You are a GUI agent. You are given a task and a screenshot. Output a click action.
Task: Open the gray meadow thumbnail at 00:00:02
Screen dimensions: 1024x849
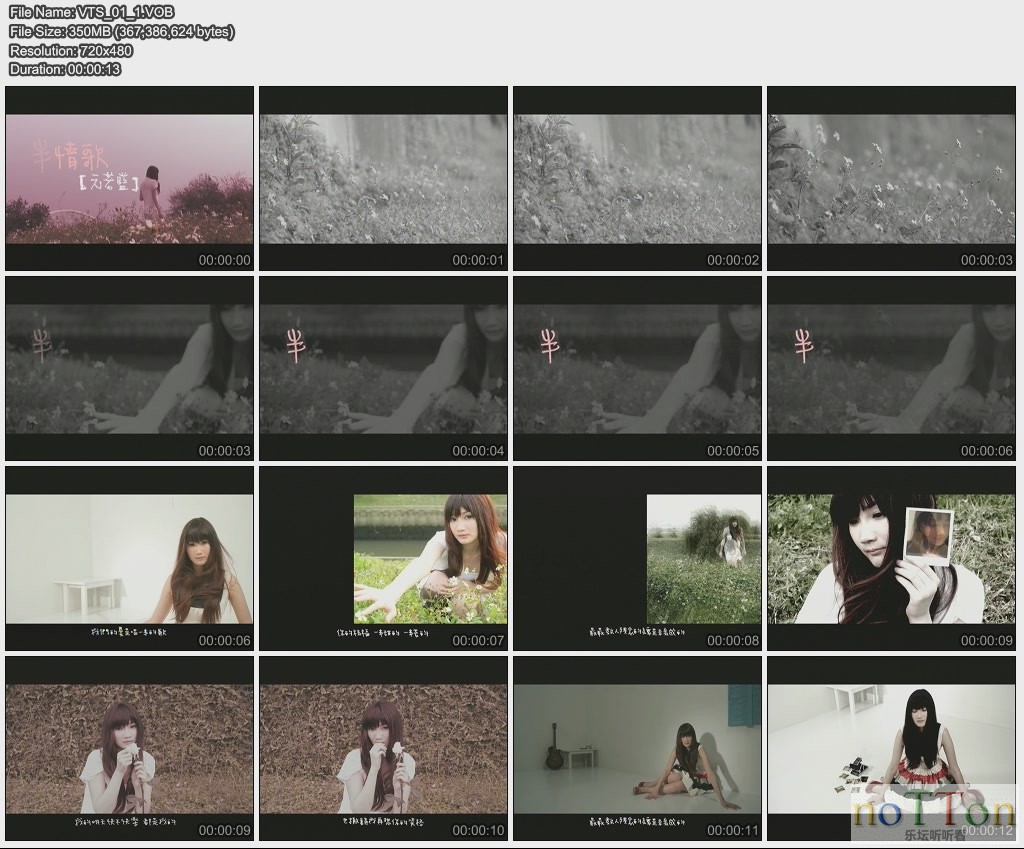pos(637,178)
